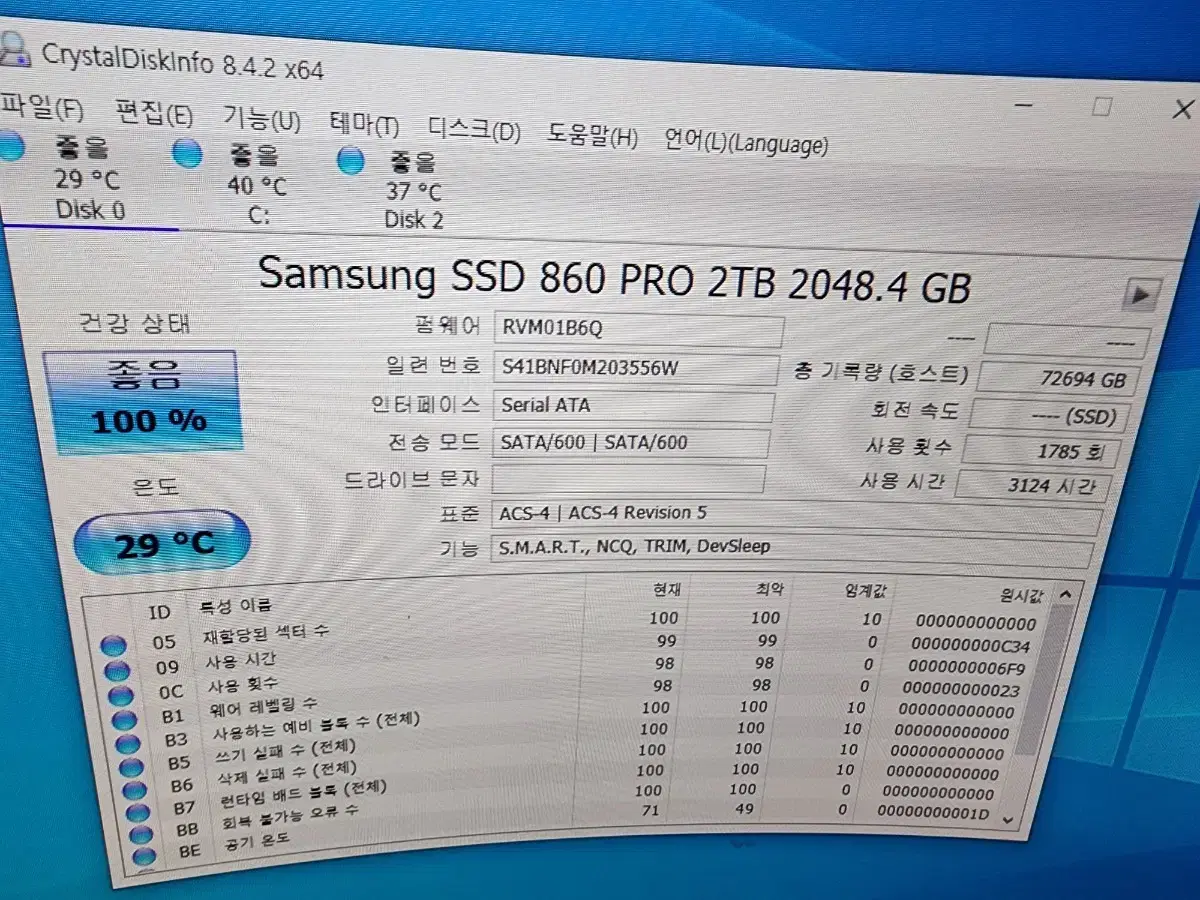Click the 임계값 column header
This screenshot has height=900, width=1200.
(x=865, y=592)
